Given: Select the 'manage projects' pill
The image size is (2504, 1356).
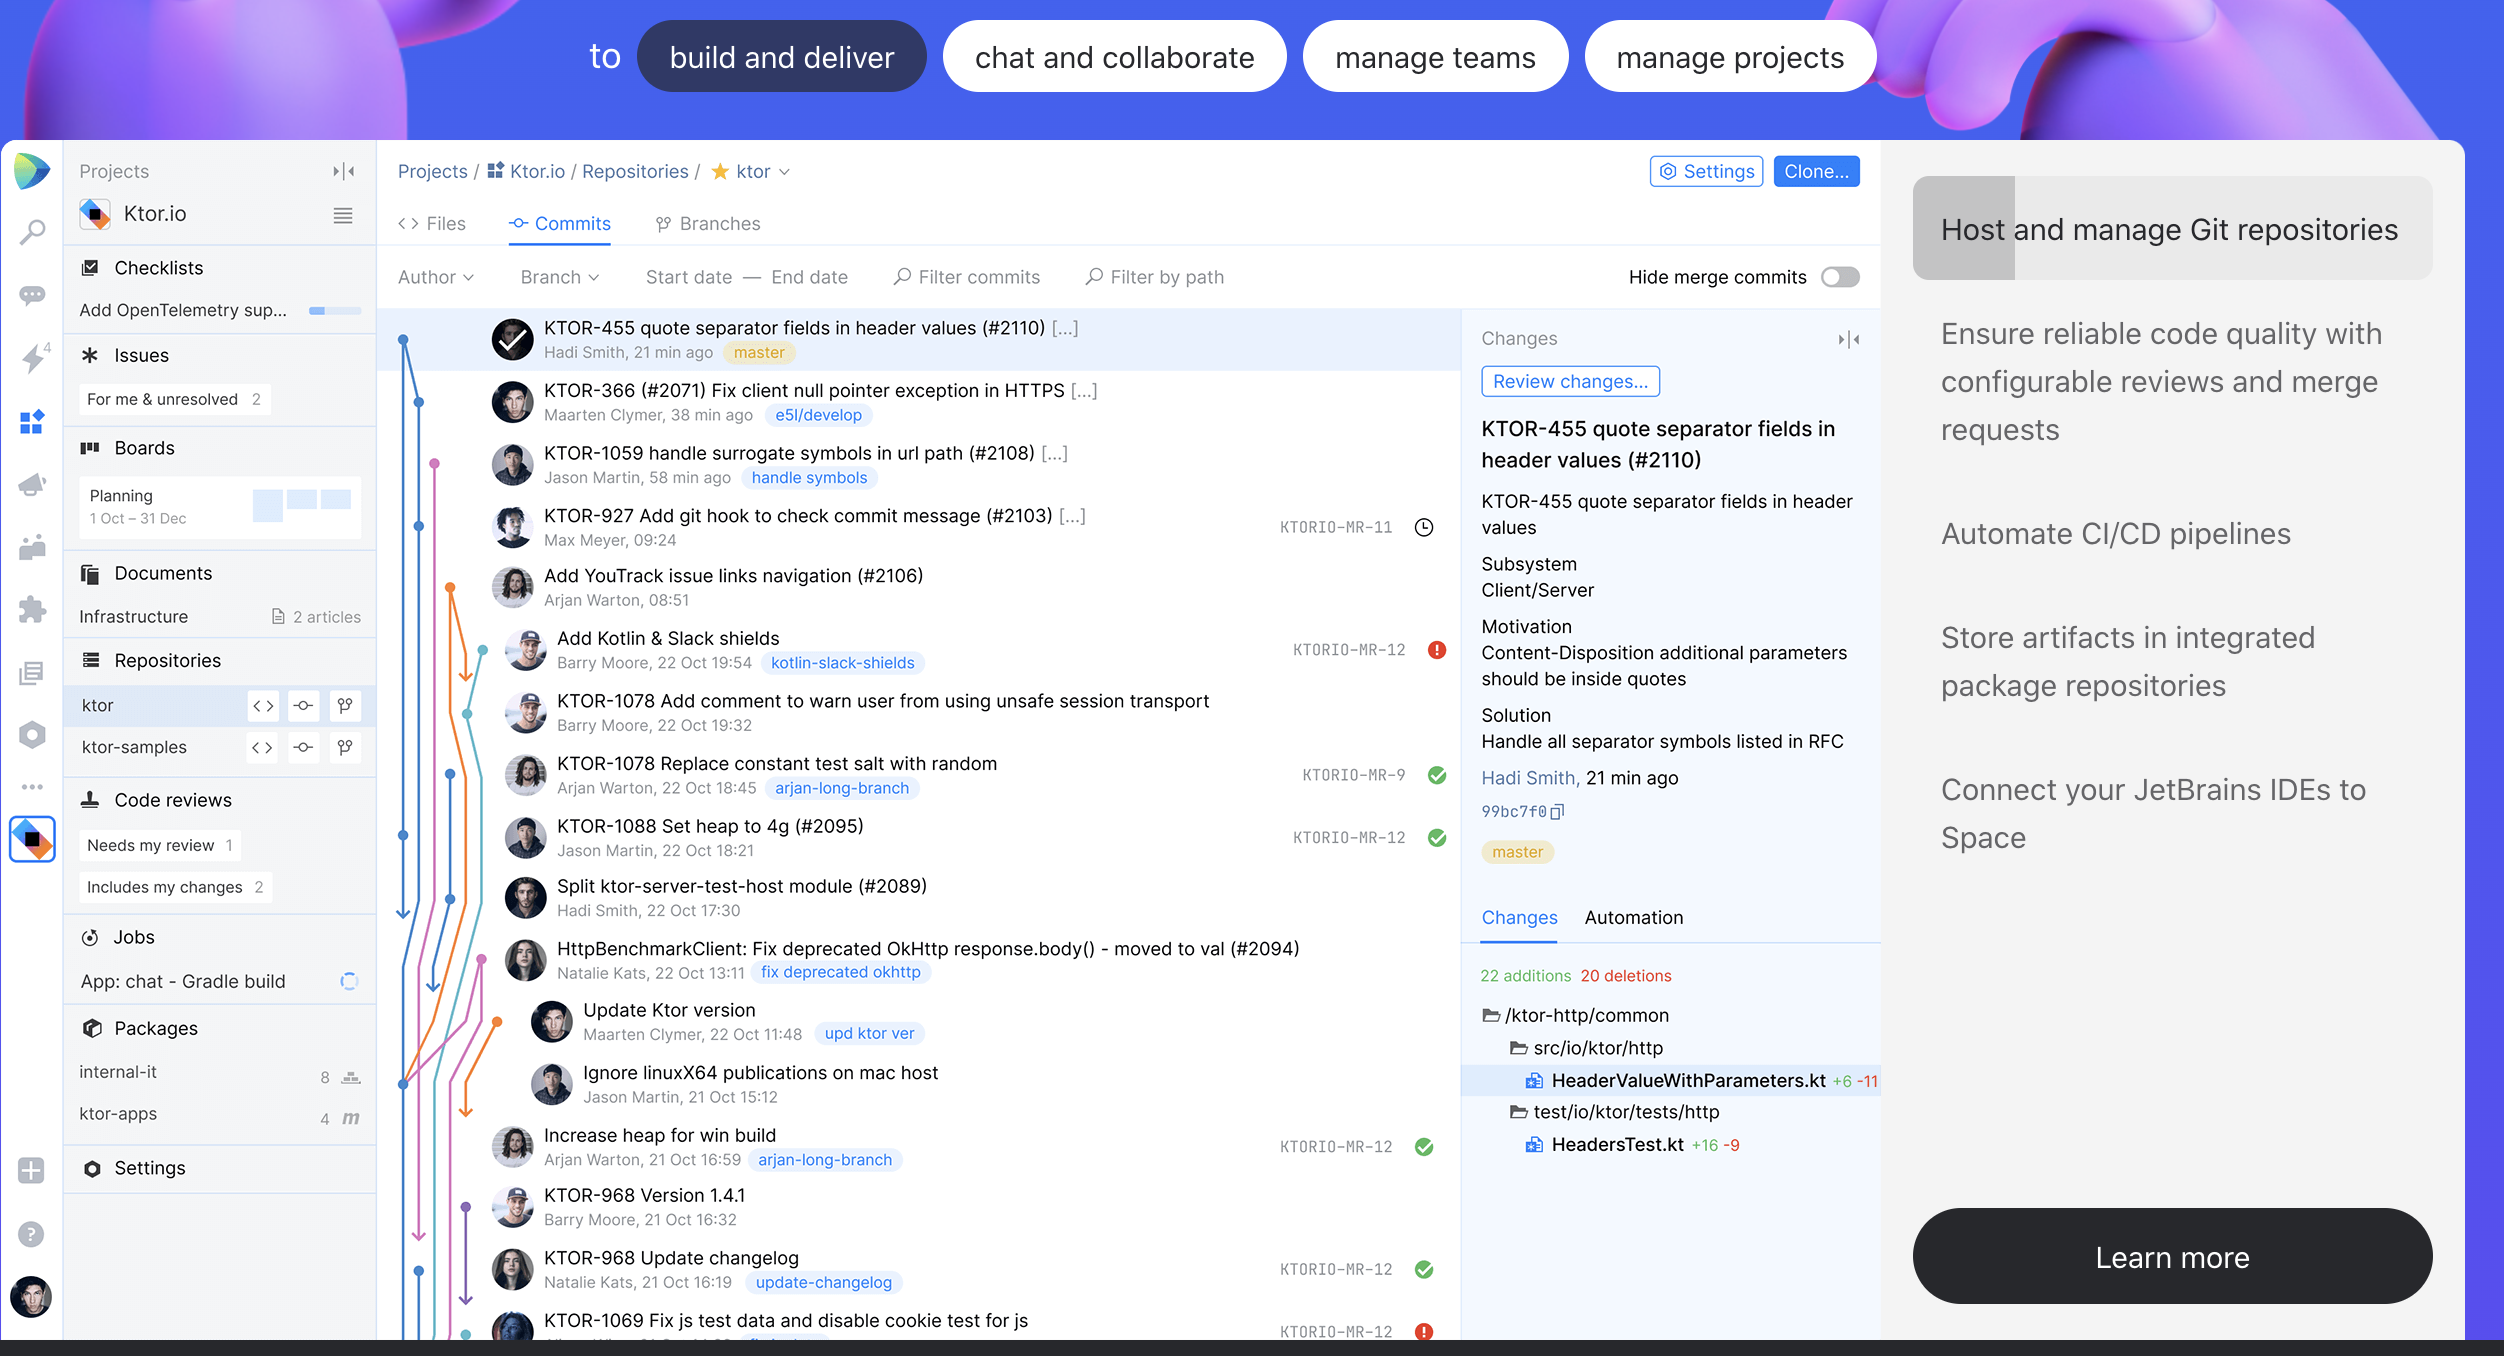Looking at the screenshot, I should coord(1729,57).
